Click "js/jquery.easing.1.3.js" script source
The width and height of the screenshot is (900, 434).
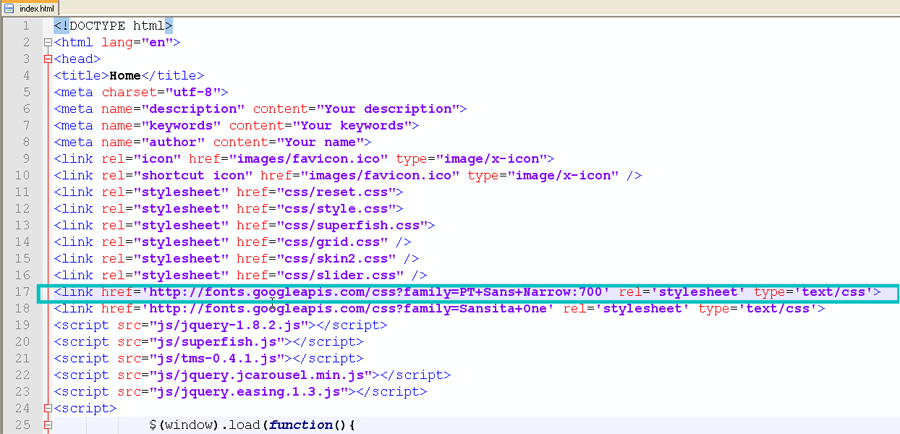(249, 392)
